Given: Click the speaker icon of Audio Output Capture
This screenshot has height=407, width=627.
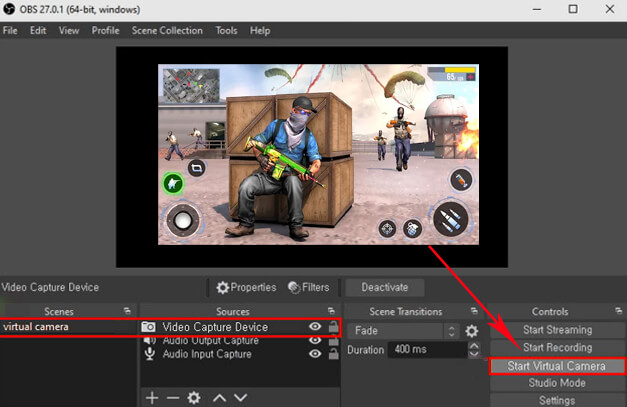Looking at the screenshot, I should (150, 341).
